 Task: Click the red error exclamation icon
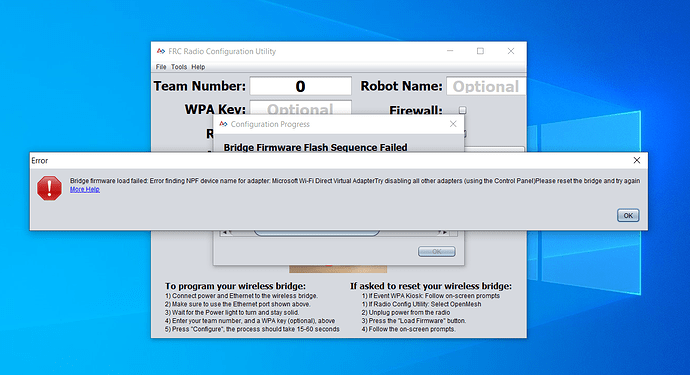click(49, 188)
